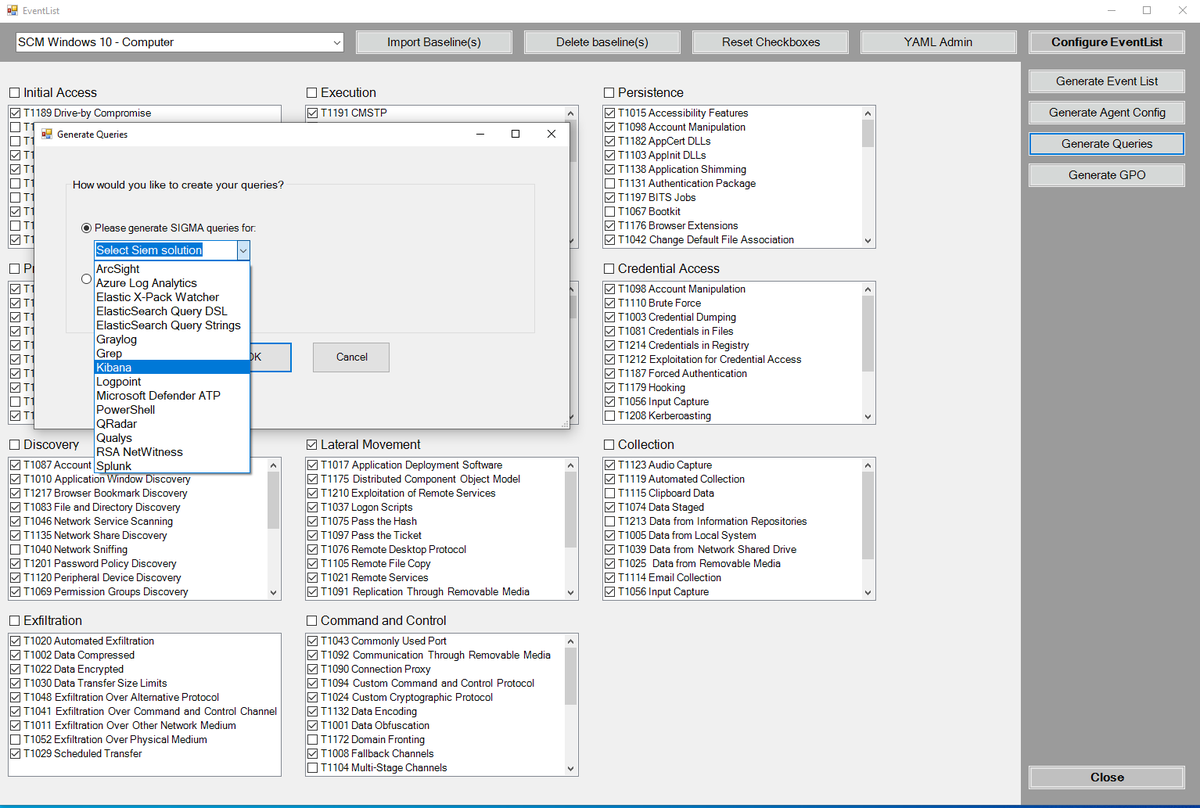Click the Delete baseline(s) button

click(602, 42)
